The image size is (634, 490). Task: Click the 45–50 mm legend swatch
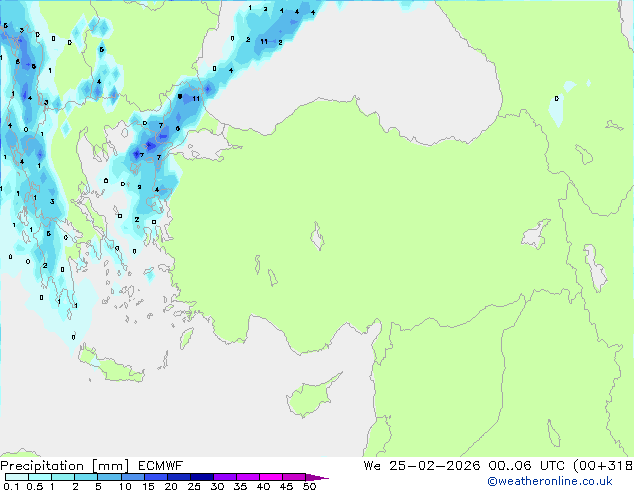[x=294, y=477]
